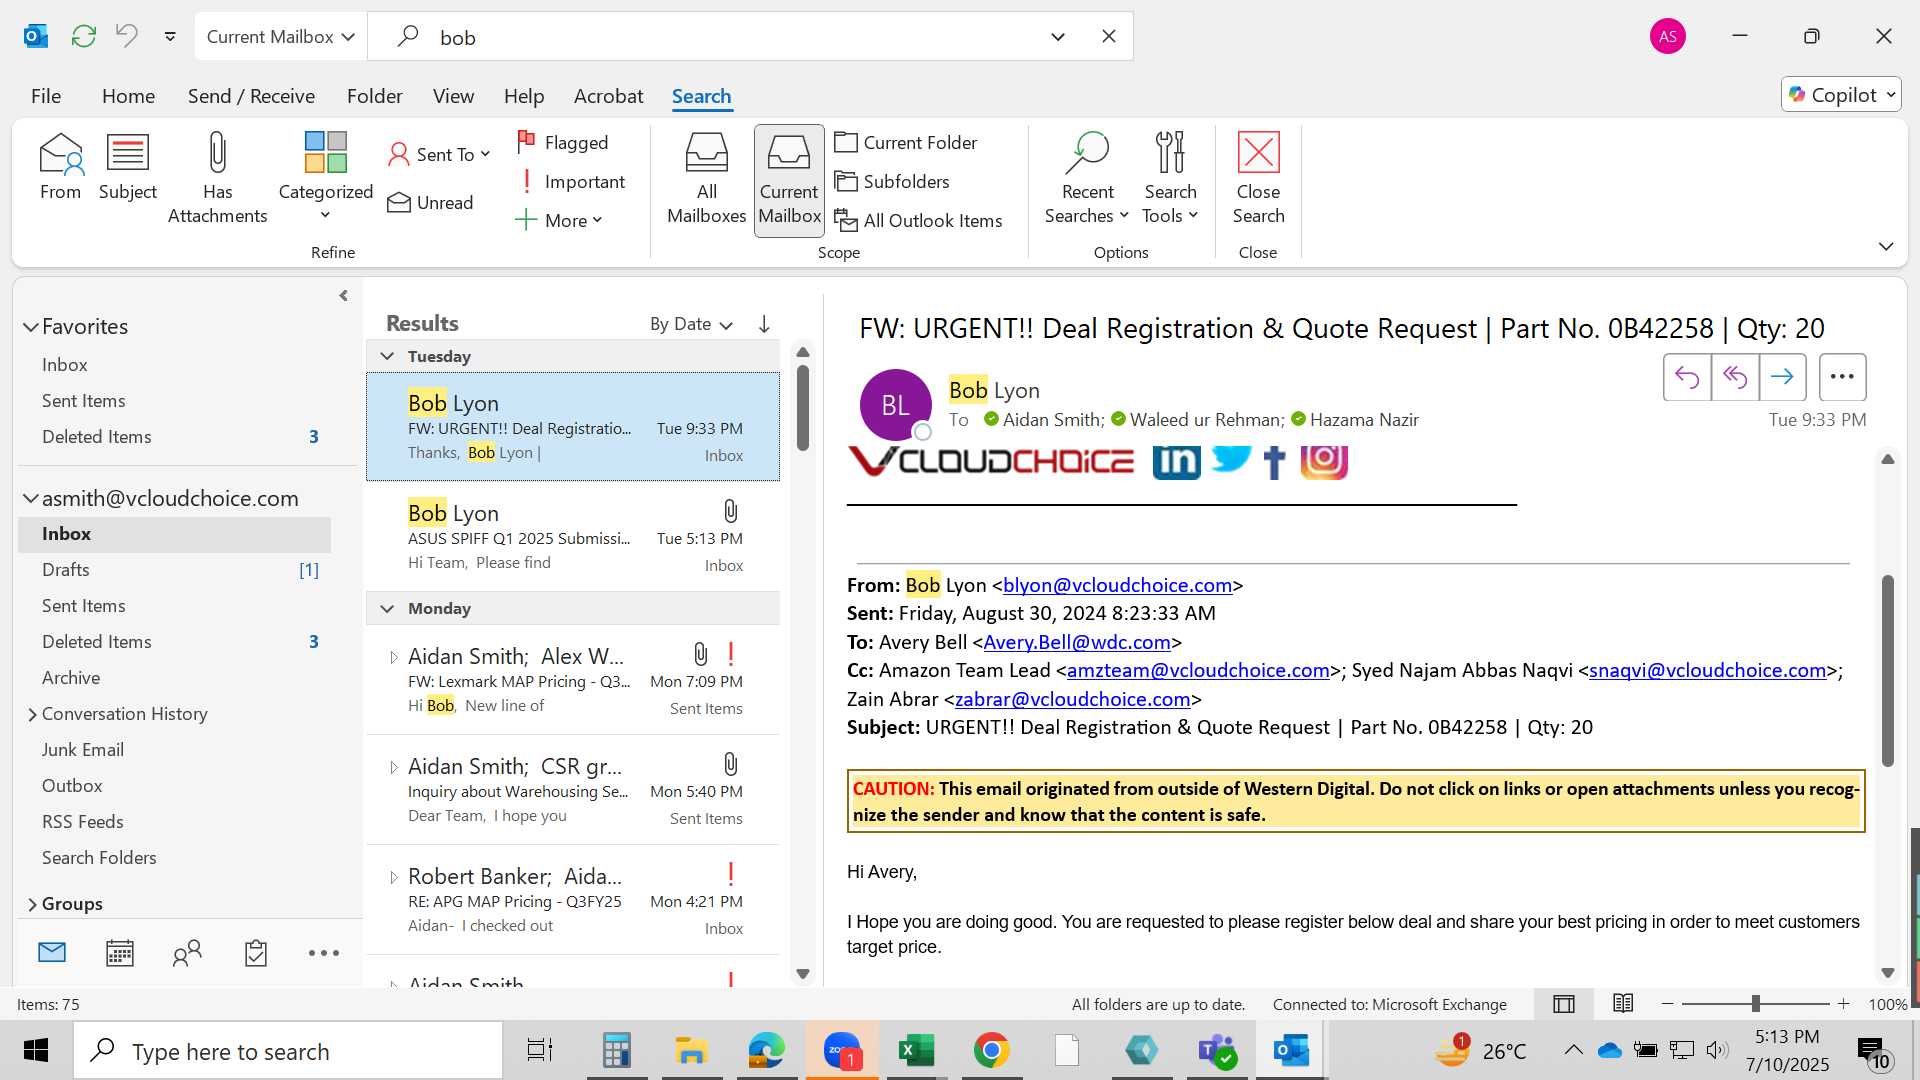Search All Mailboxes scope

(706, 179)
